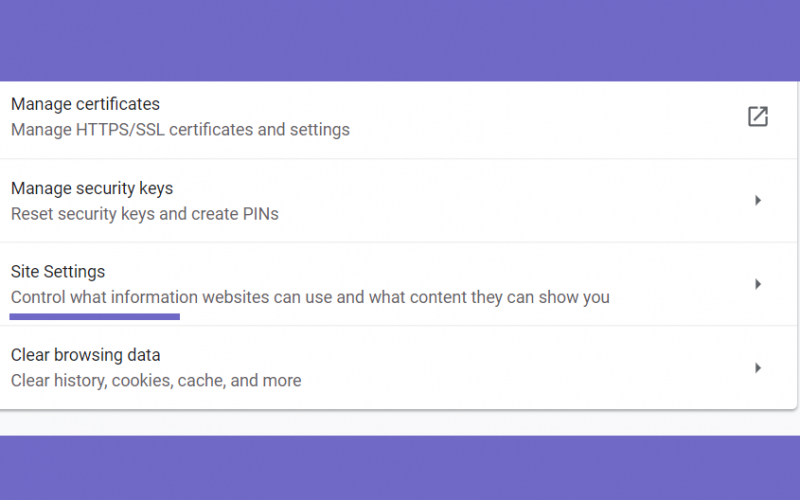Choose the Clear browsing data heading
Viewport: 800px width, 500px height.
click(x=85, y=355)
